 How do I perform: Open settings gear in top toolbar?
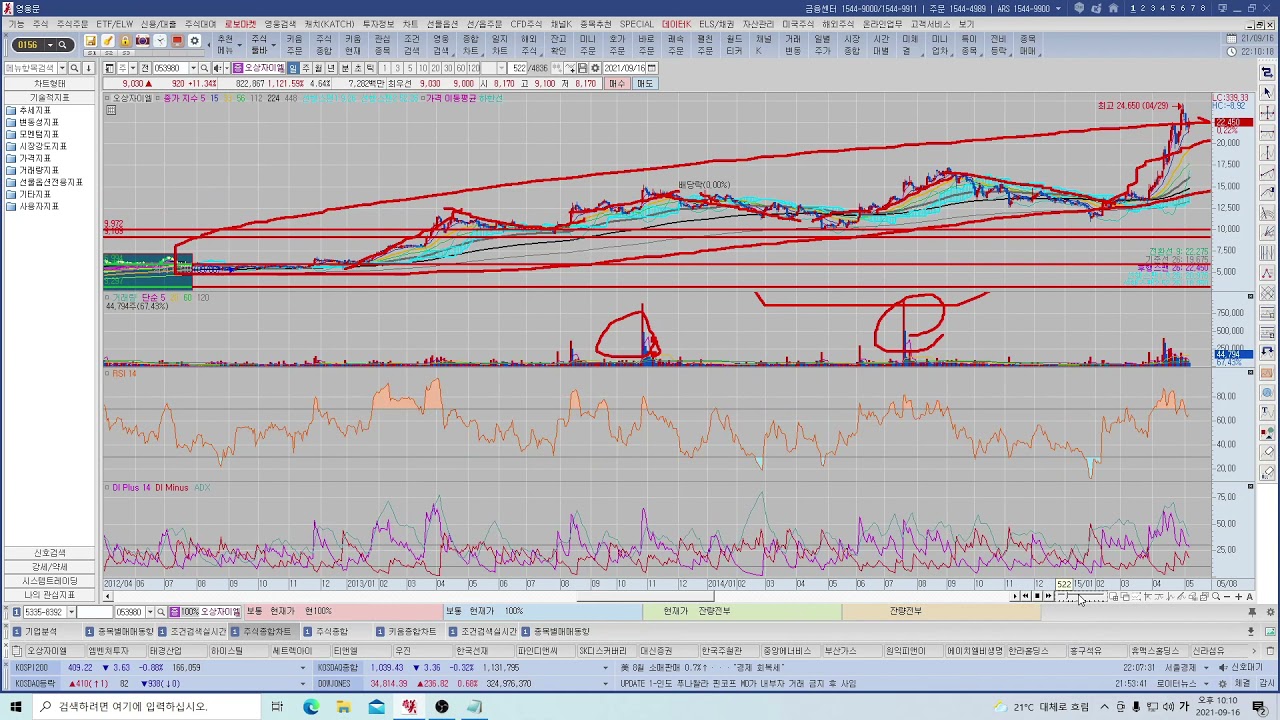pos(194,41)
